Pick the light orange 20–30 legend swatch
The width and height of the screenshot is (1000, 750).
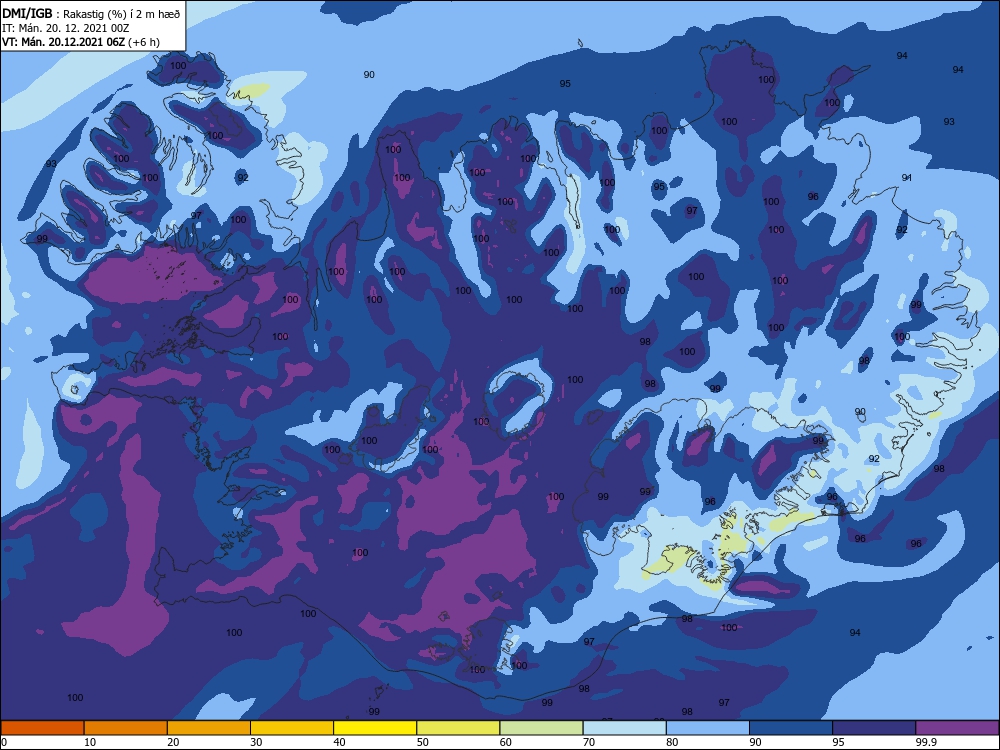tap(209, 728)
